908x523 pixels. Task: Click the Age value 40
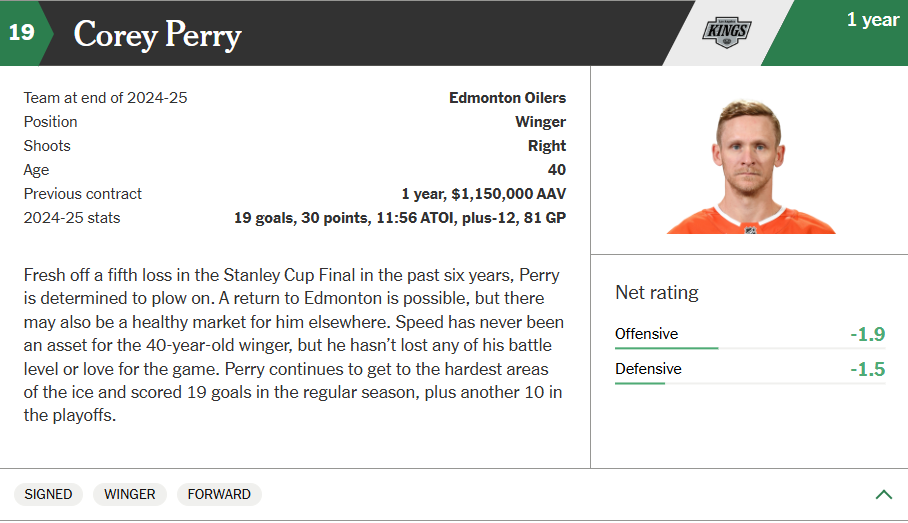click(x=556, y=170)
